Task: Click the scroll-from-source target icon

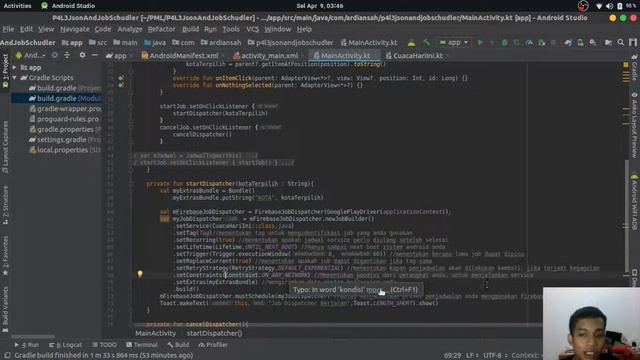Action: click(x=55, y=55)
